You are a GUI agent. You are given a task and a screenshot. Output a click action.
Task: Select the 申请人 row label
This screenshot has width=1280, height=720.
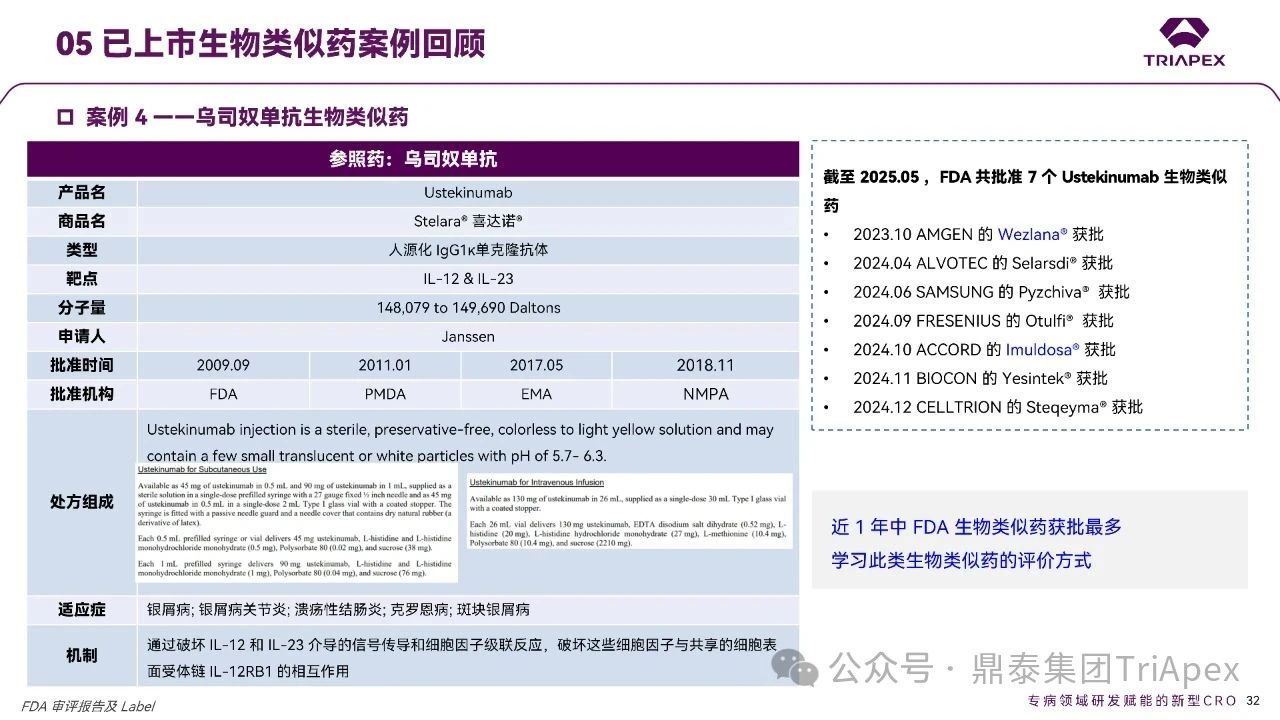(x=81, y=337)
